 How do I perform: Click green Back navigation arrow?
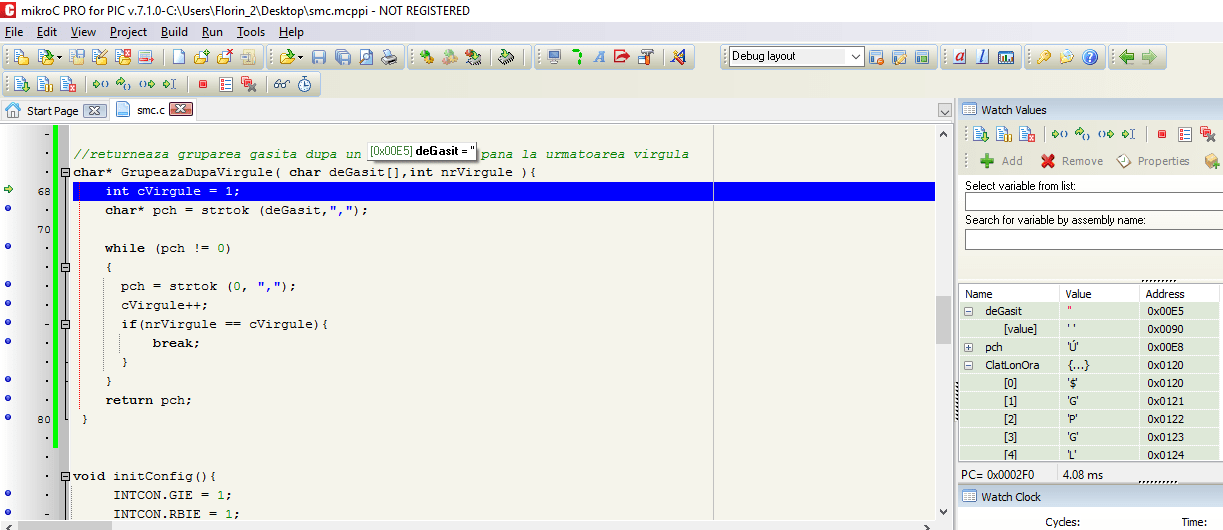tap(1127, 57)
